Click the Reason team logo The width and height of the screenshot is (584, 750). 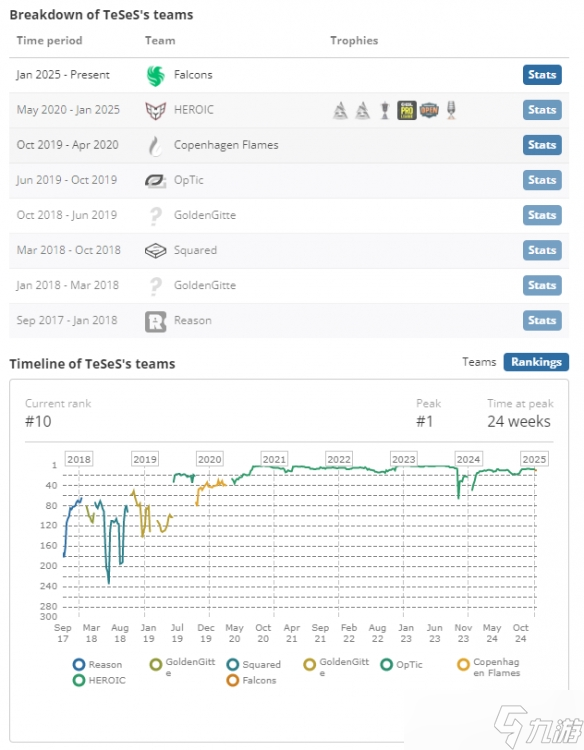[155, 321]
